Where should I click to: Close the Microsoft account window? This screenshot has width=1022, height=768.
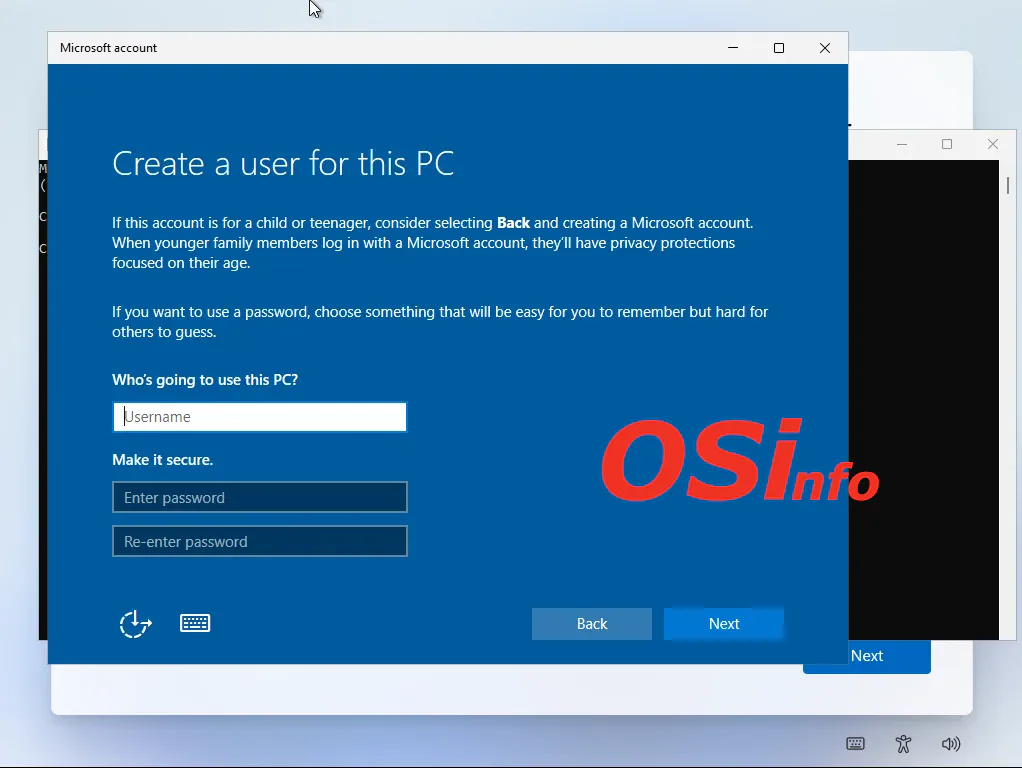point(825,48)
